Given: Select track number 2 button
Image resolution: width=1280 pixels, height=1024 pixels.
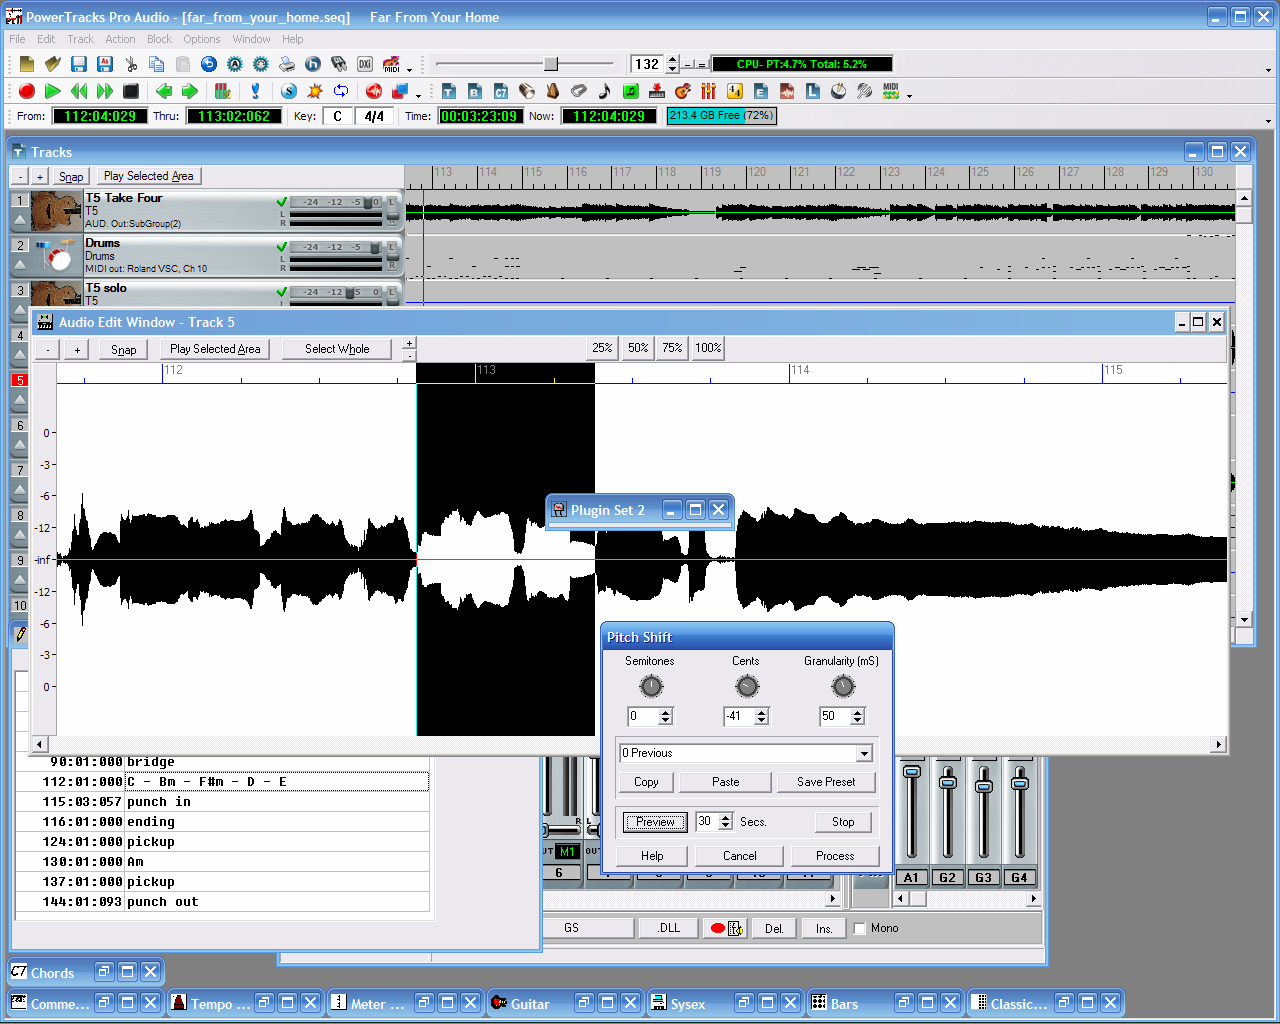Looking at the screenshot, I should tap(20, 245).
